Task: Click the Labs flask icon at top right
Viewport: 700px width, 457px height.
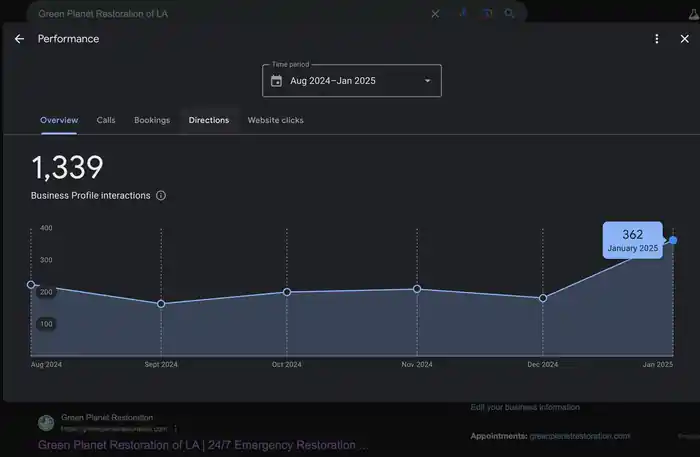Action: 694,15
